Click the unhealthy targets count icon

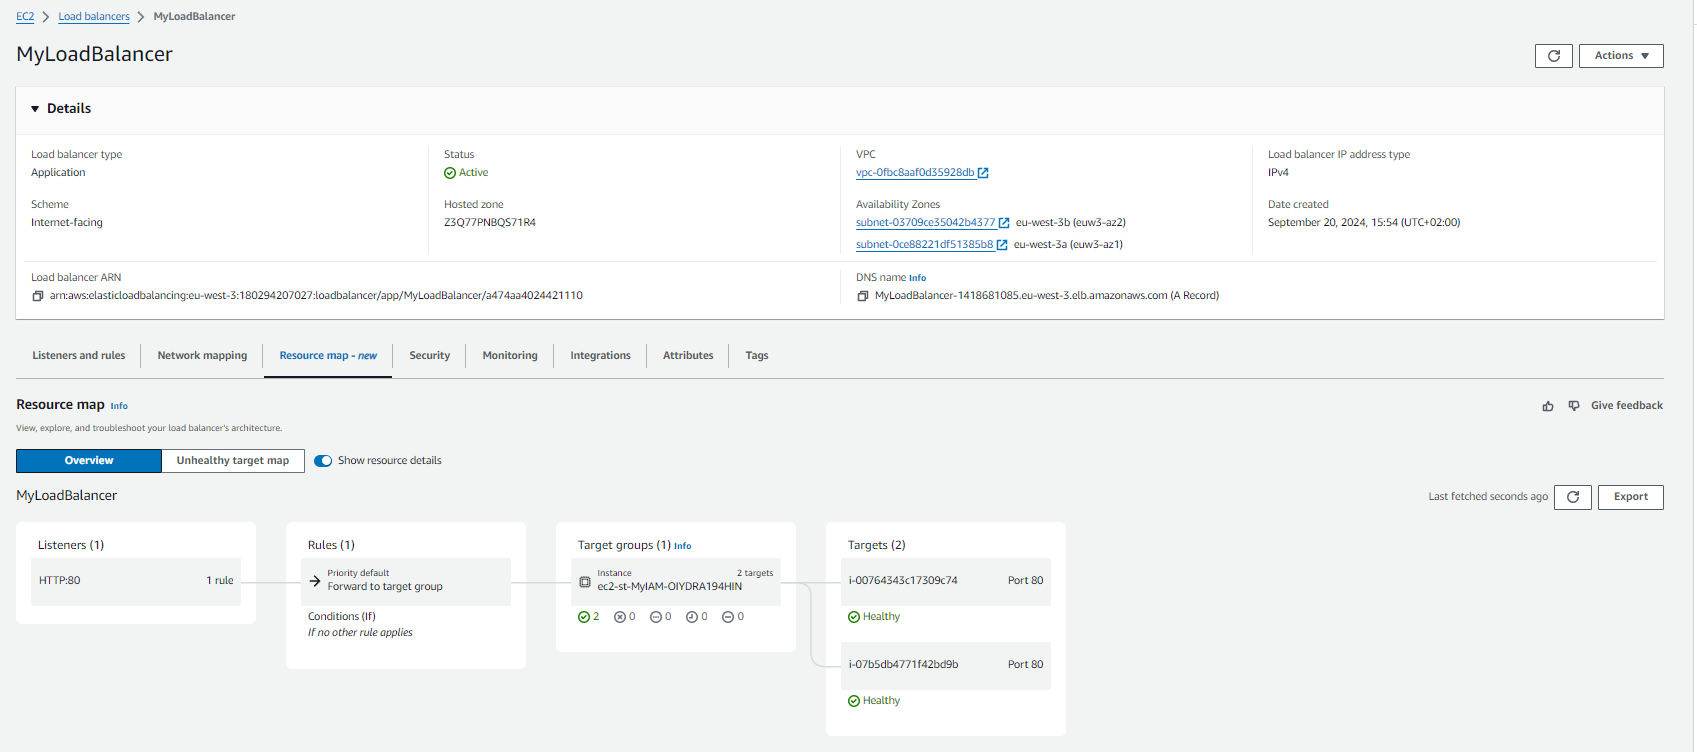tap(620, 617)
